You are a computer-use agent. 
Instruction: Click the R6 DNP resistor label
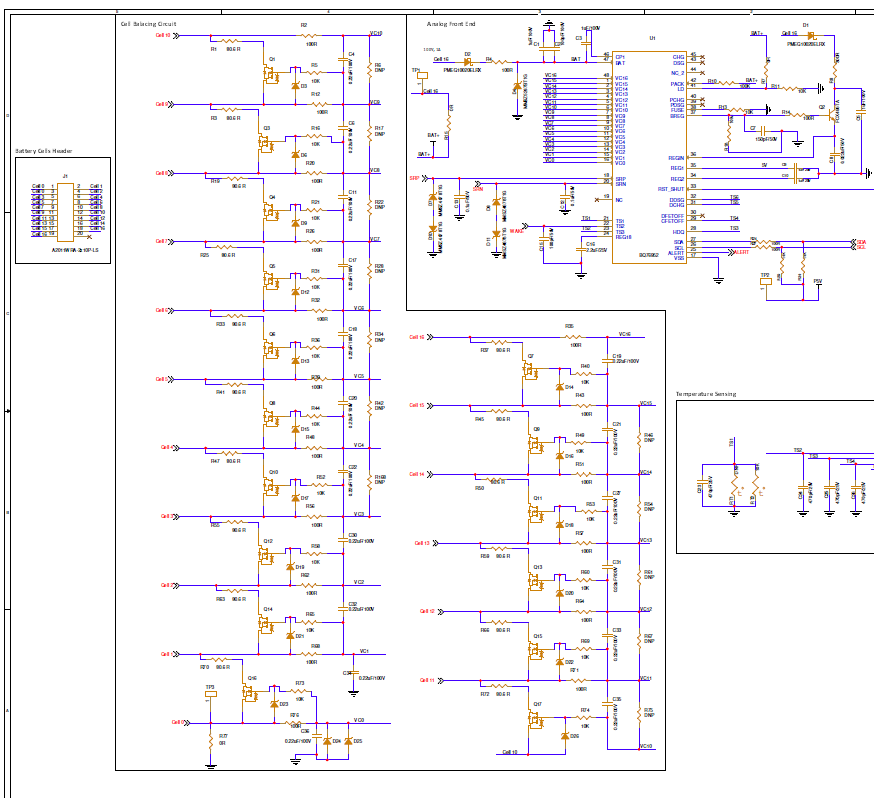click(x=379, y=67)
